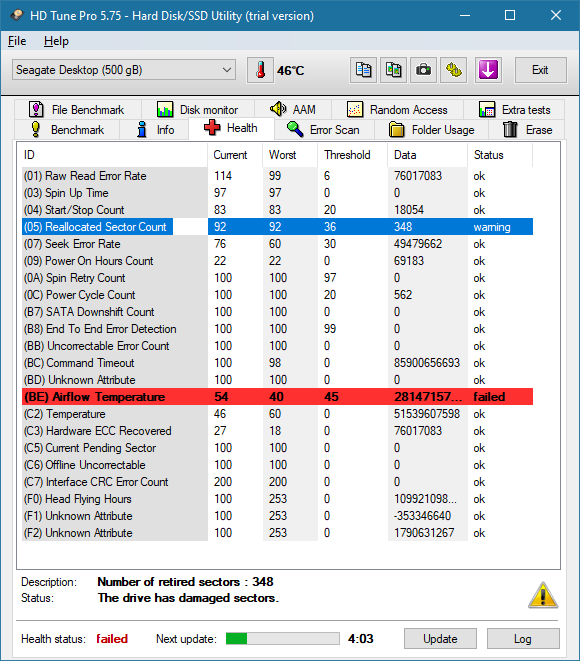Viewport: 580px width, 661px height.
Task: Click the thermometer temperature icon
Action: [260, 70]
